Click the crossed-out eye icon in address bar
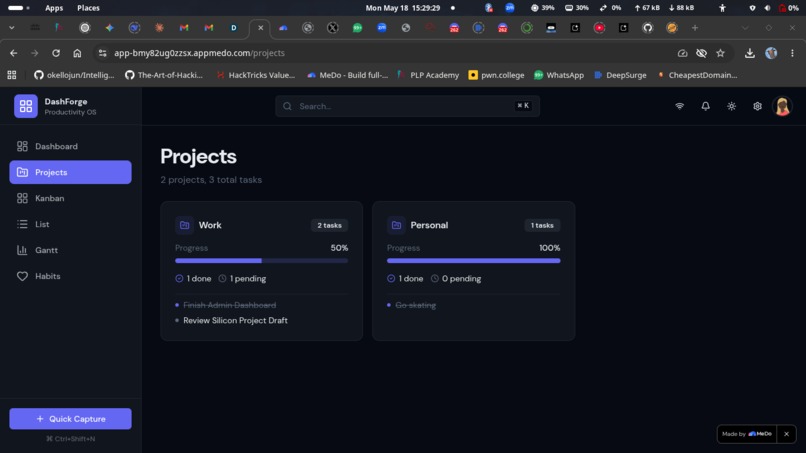This screenshot has height=453, width=806. point(701,53)
